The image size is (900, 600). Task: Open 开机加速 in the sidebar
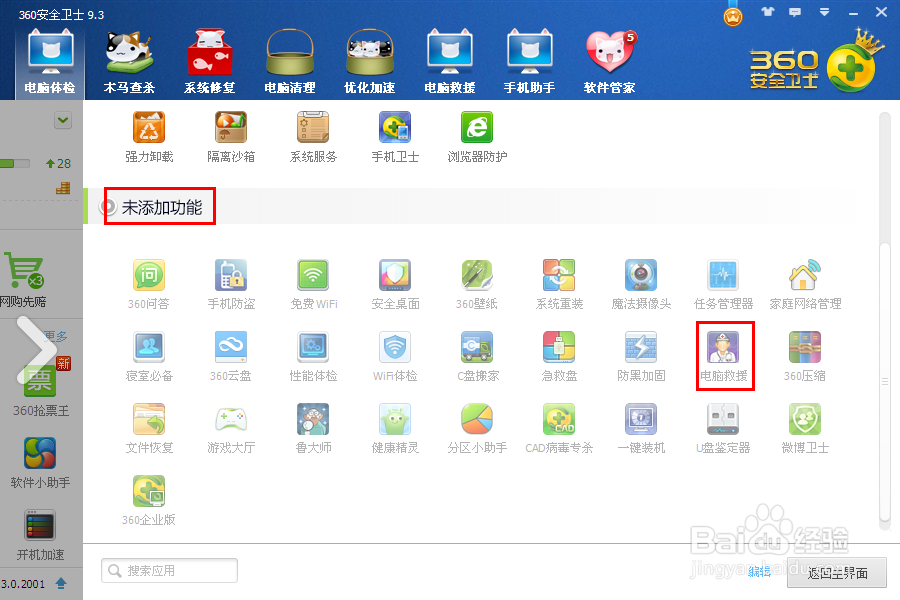click(x=40, y=535)
